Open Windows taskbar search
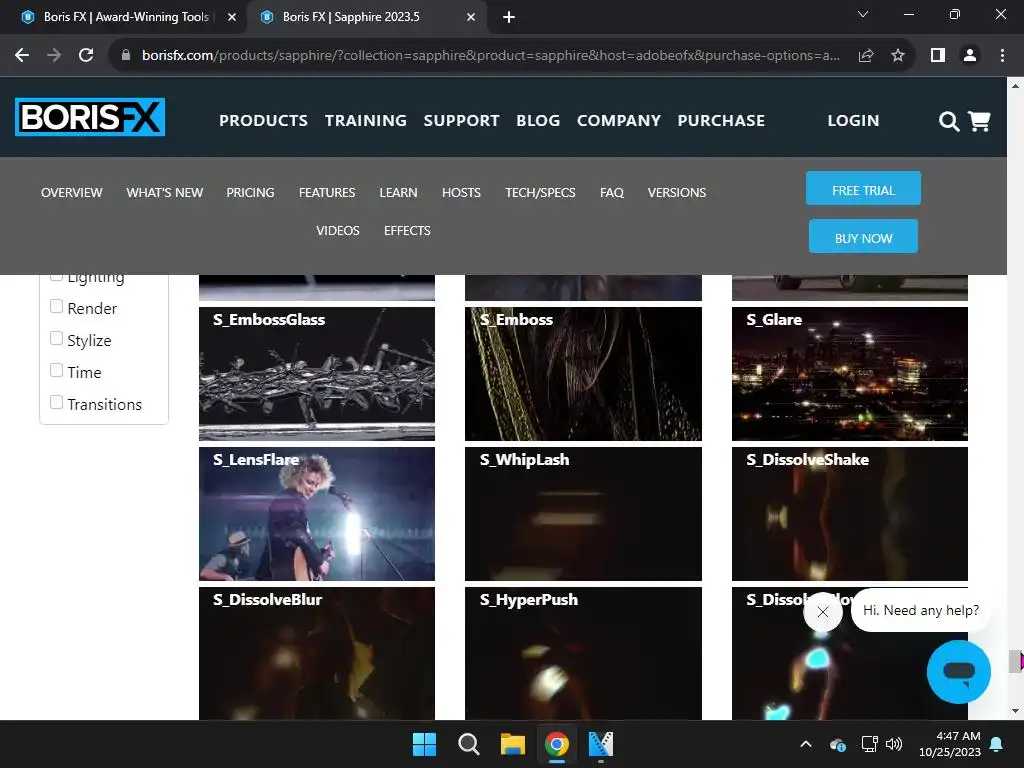This screenshot has width=1024, height=768. tap(468, 744)
